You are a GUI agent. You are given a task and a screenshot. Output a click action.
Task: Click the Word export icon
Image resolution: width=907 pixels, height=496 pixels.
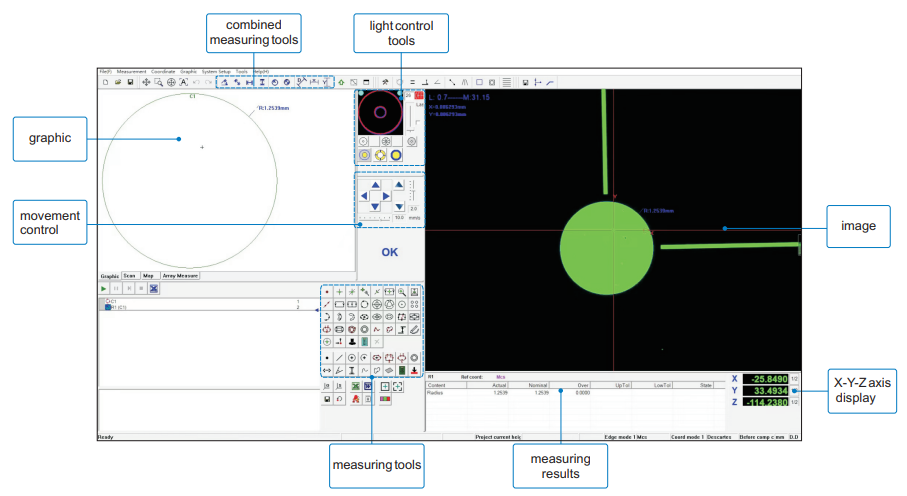coord(368,386)
